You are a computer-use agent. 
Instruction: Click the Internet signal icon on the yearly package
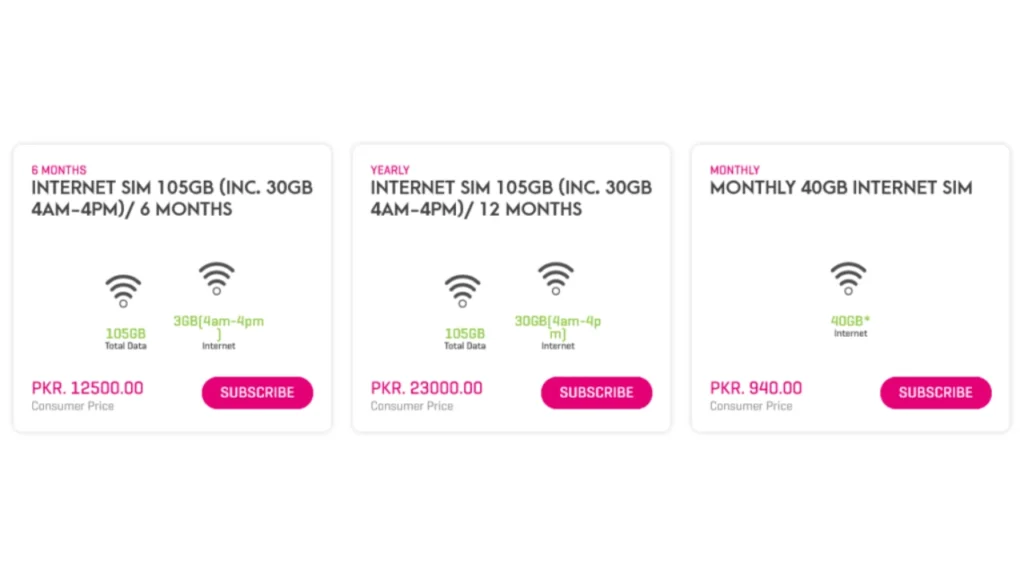tap(556, 278)
